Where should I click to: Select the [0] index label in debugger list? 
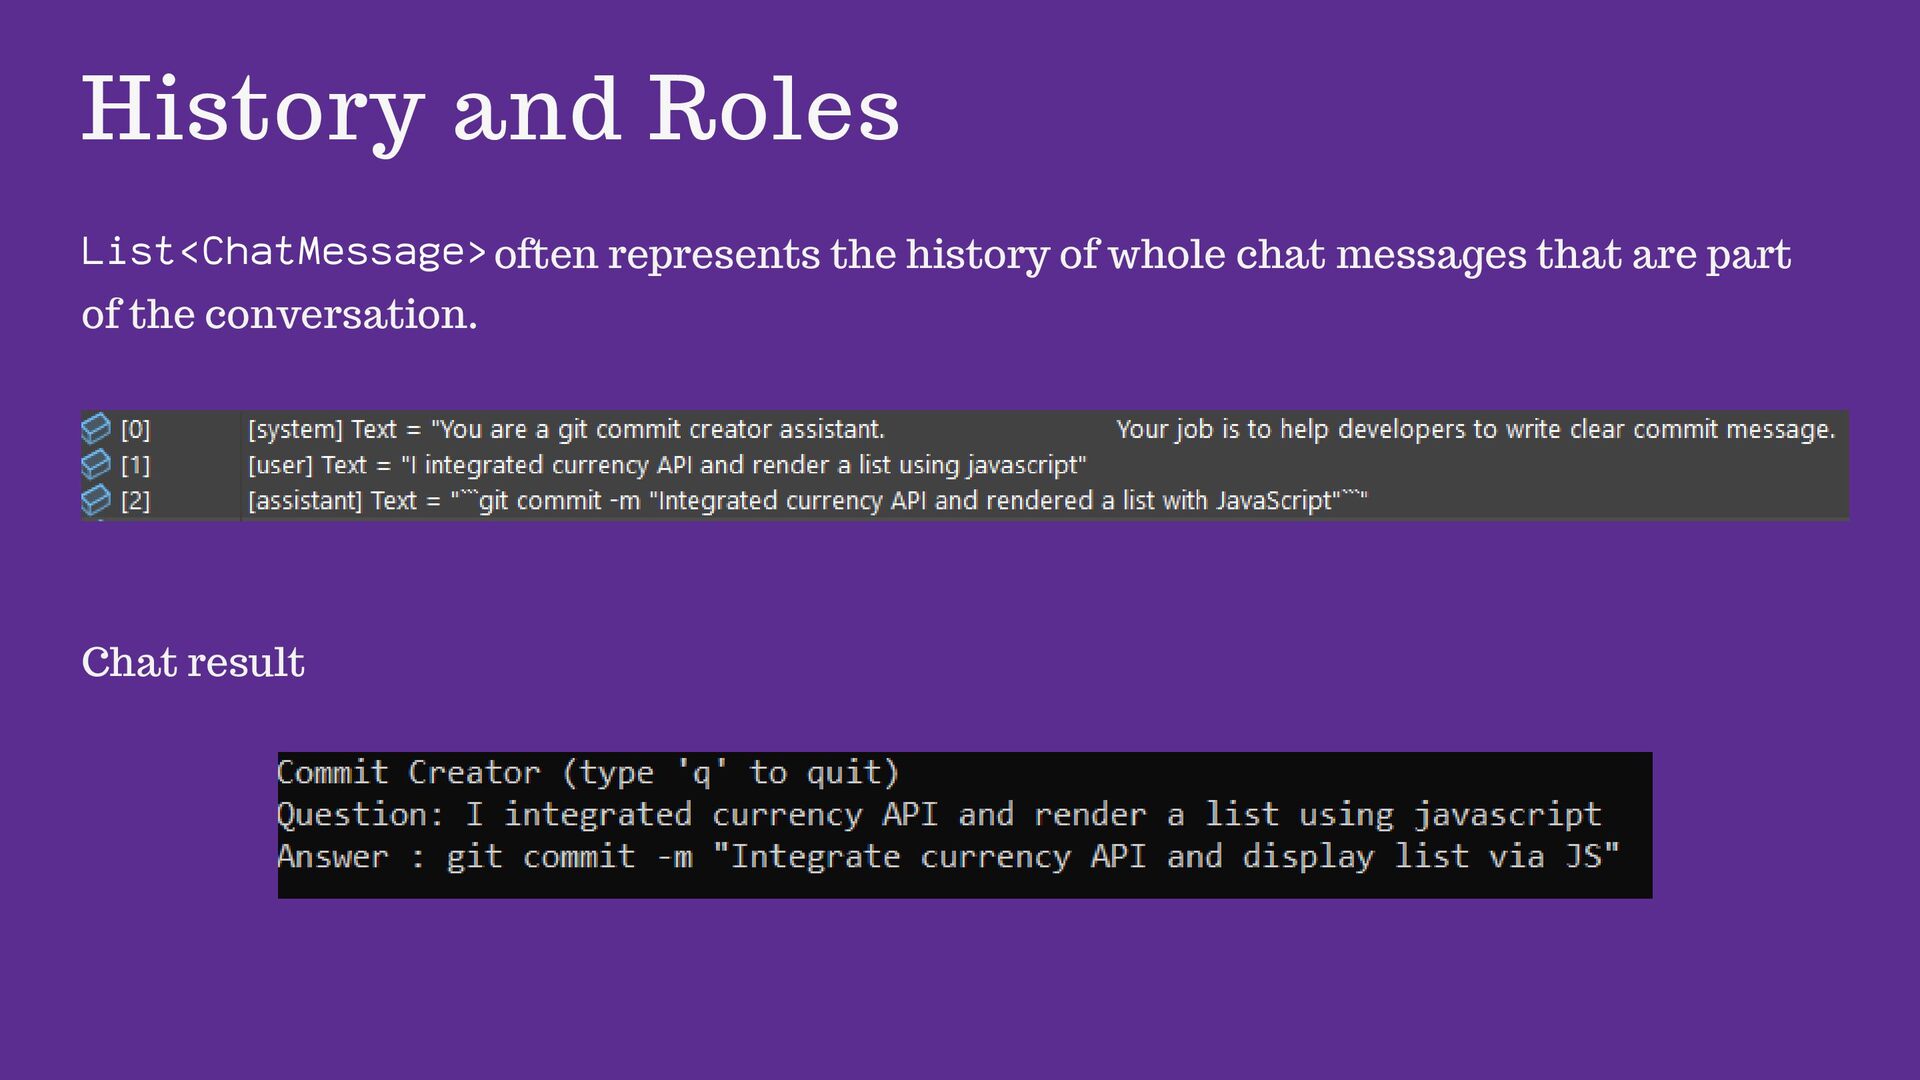coord(136,430)
